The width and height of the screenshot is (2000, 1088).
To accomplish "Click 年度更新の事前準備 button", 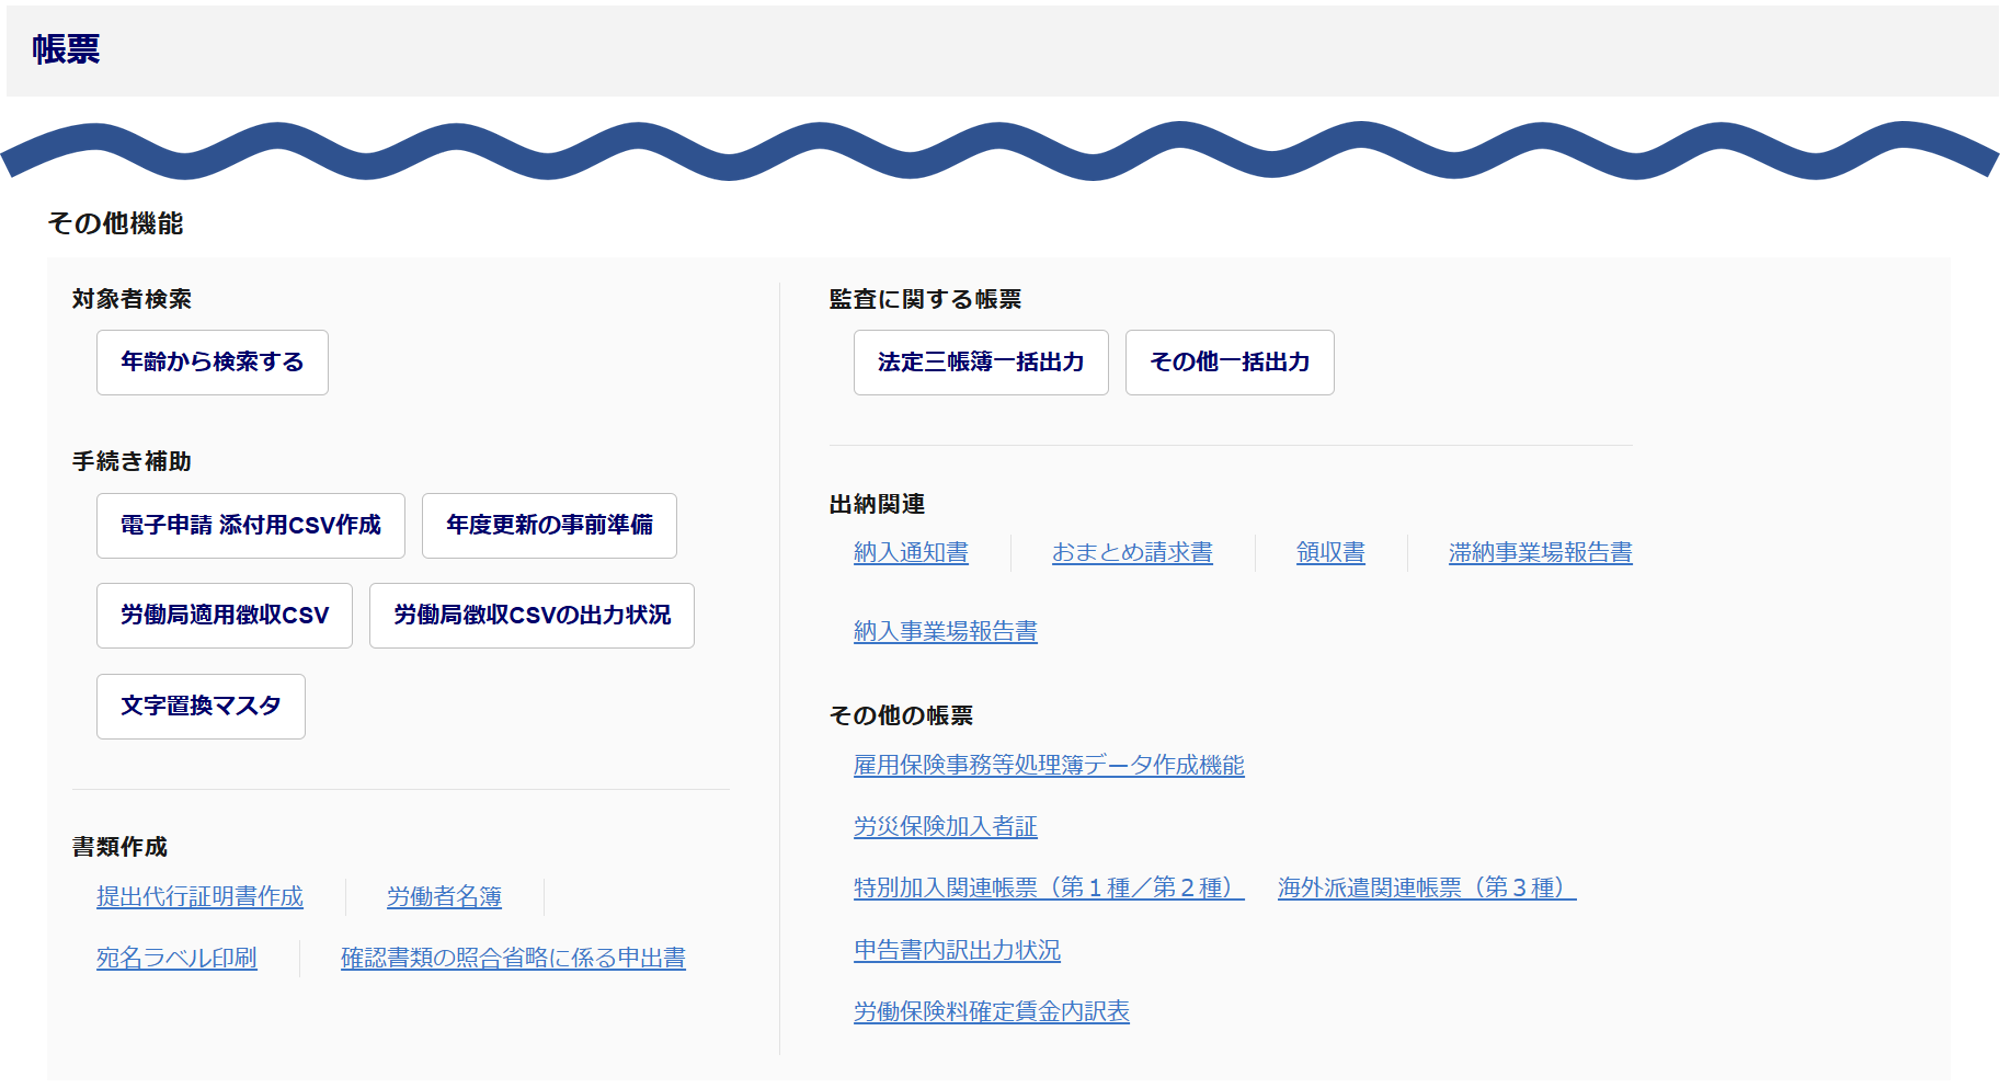I will click(549, 525).
